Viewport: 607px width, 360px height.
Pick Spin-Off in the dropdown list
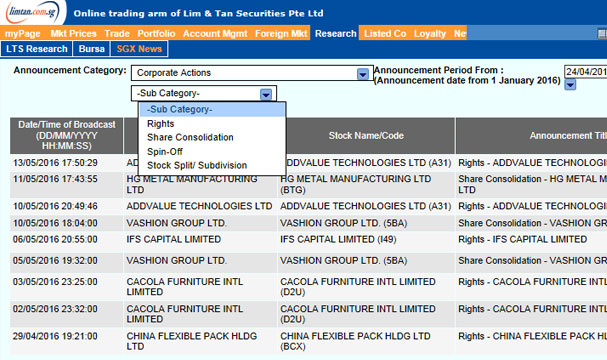point(165,152)
